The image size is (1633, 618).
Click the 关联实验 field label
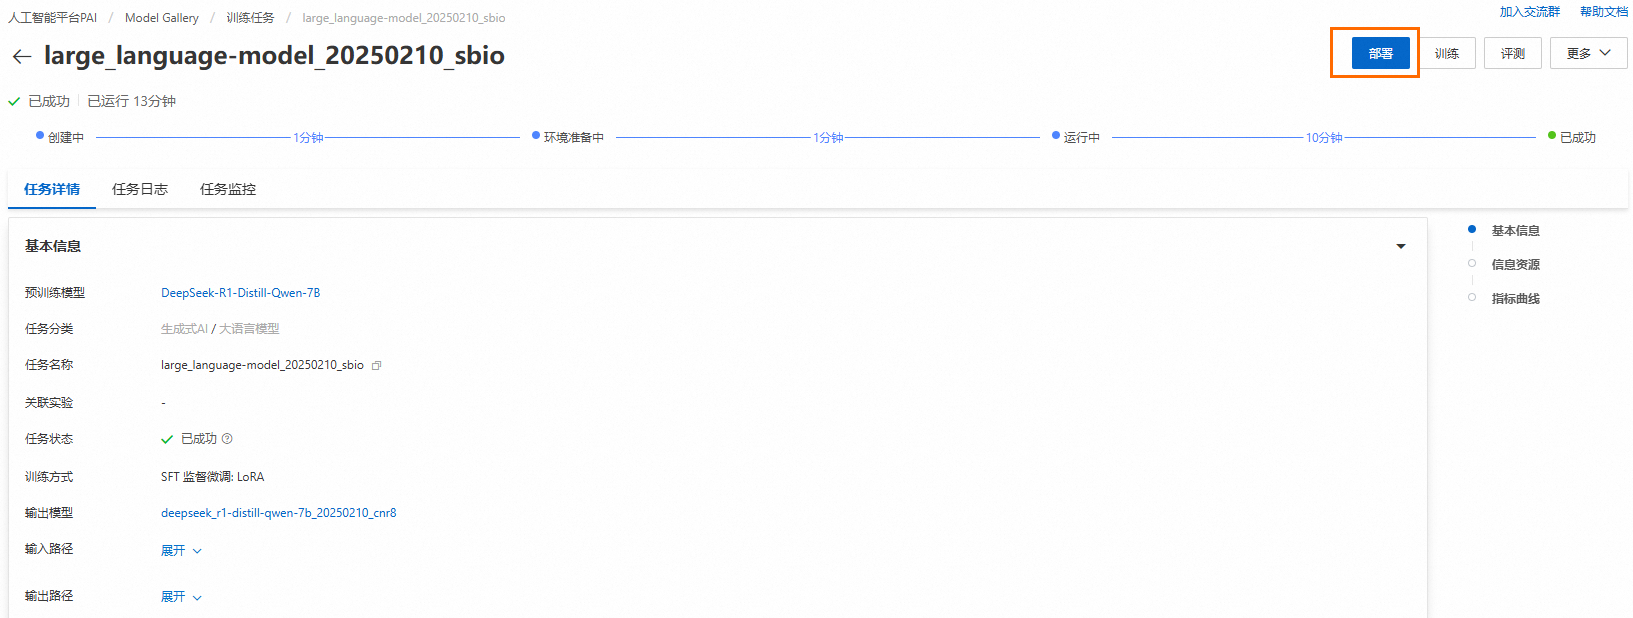(49, 403)
